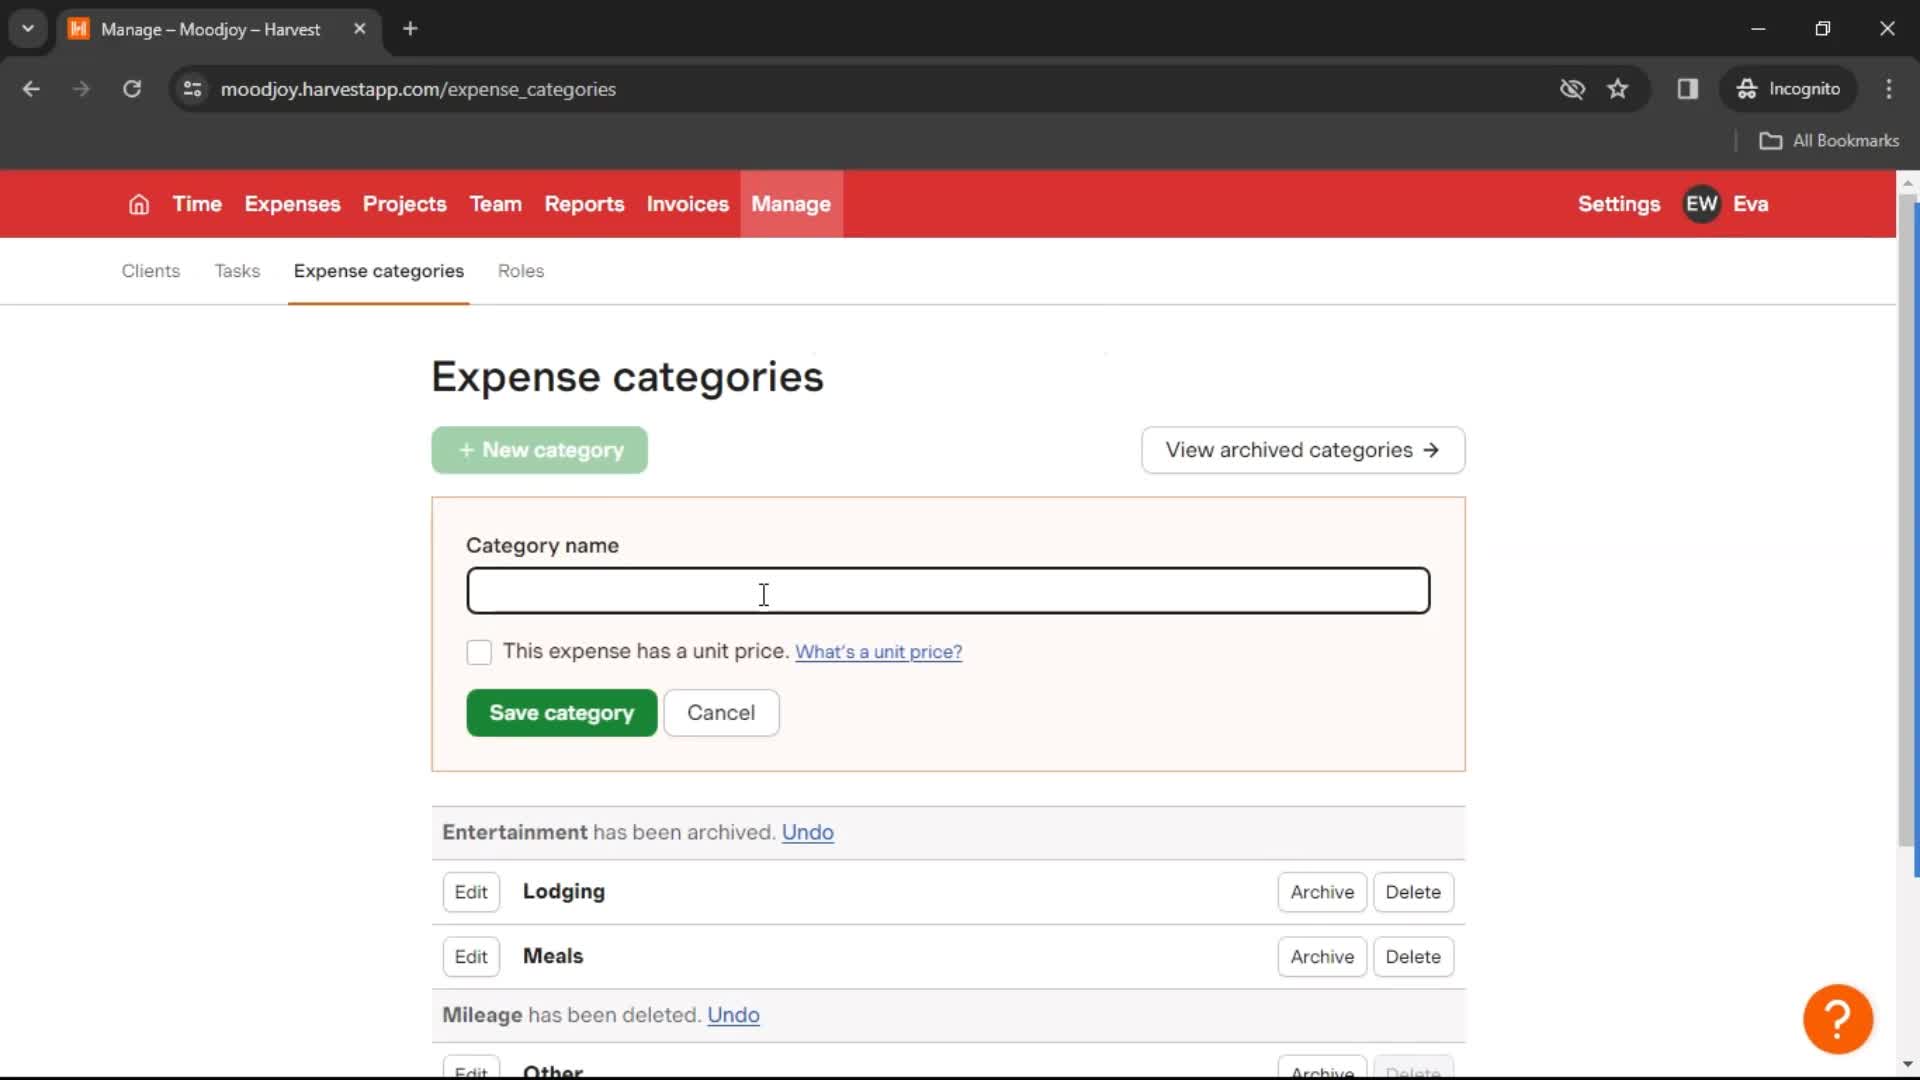Viewport: 1920px width, 1080px height.
Task: Open the Projects section
Action: pos(405,203)
